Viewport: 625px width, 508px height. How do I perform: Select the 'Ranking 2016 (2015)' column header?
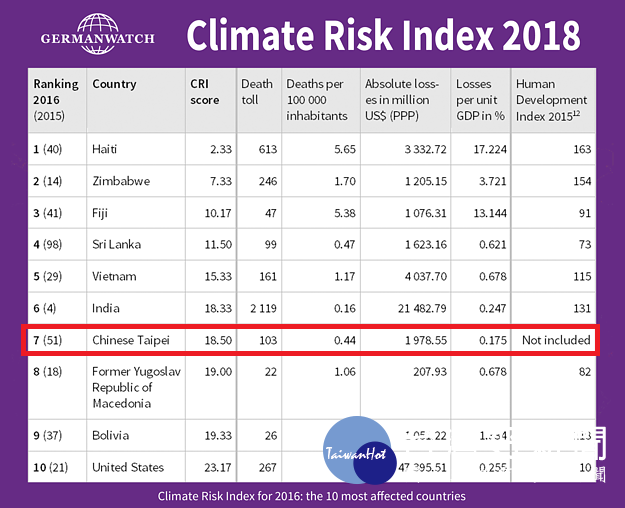click(57, 100)
